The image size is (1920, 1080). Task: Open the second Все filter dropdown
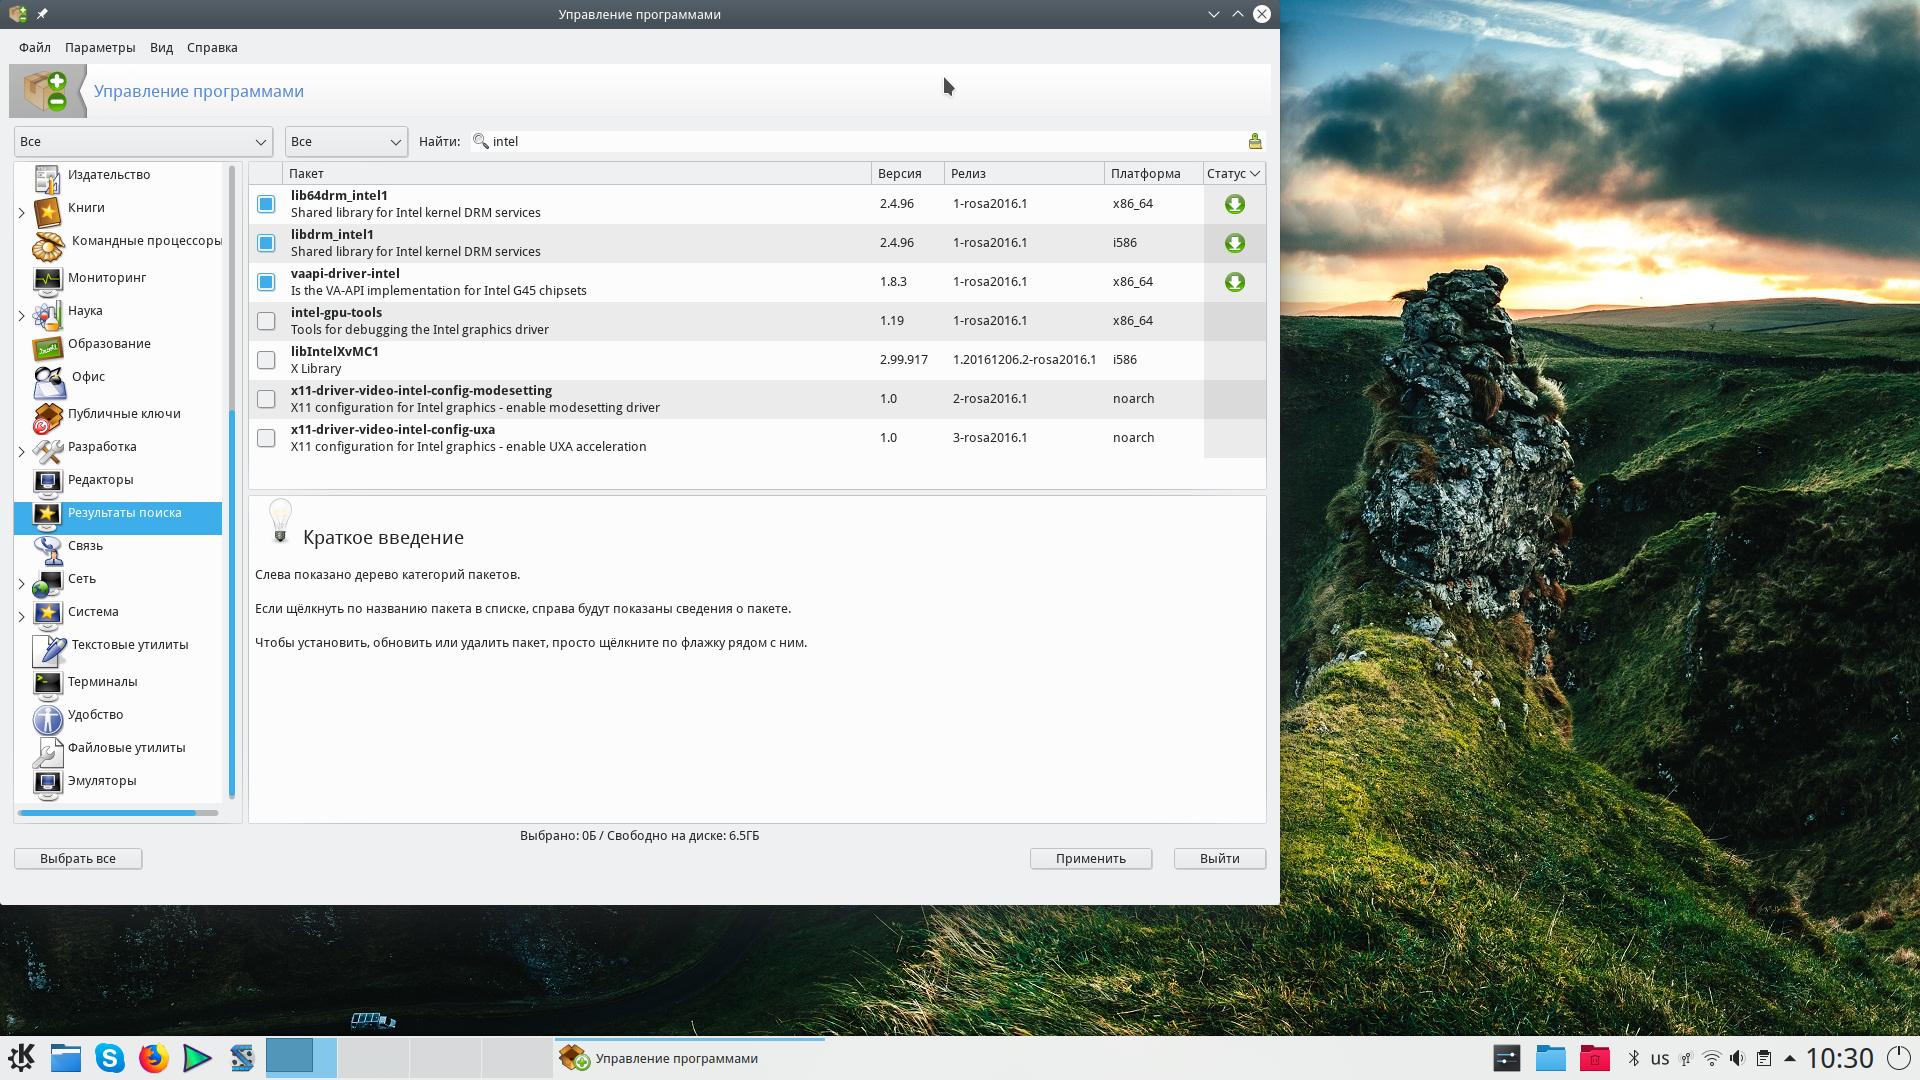click(345, 141)
